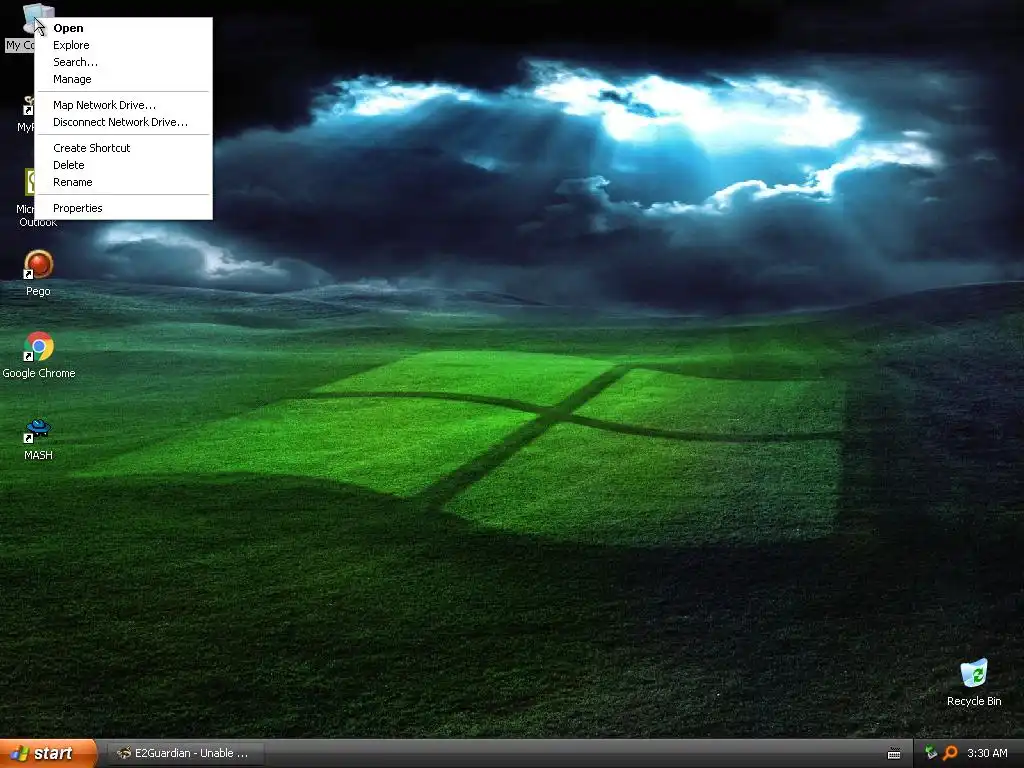Click Rename in the context menu
1024x768 pixels.
(123, 182)
